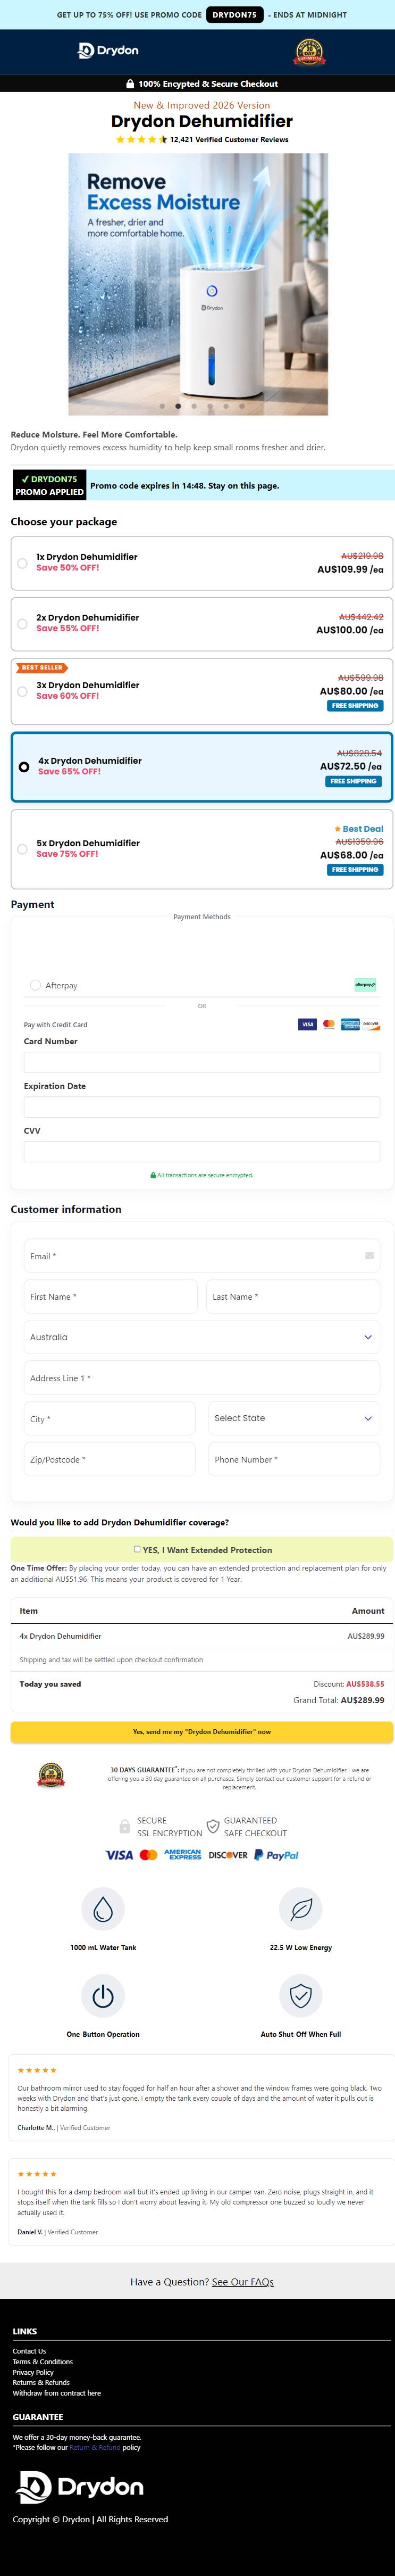Click the Guaranteed Safe Checkout shield icon

pyautogui.click(x=212, y=1827)
